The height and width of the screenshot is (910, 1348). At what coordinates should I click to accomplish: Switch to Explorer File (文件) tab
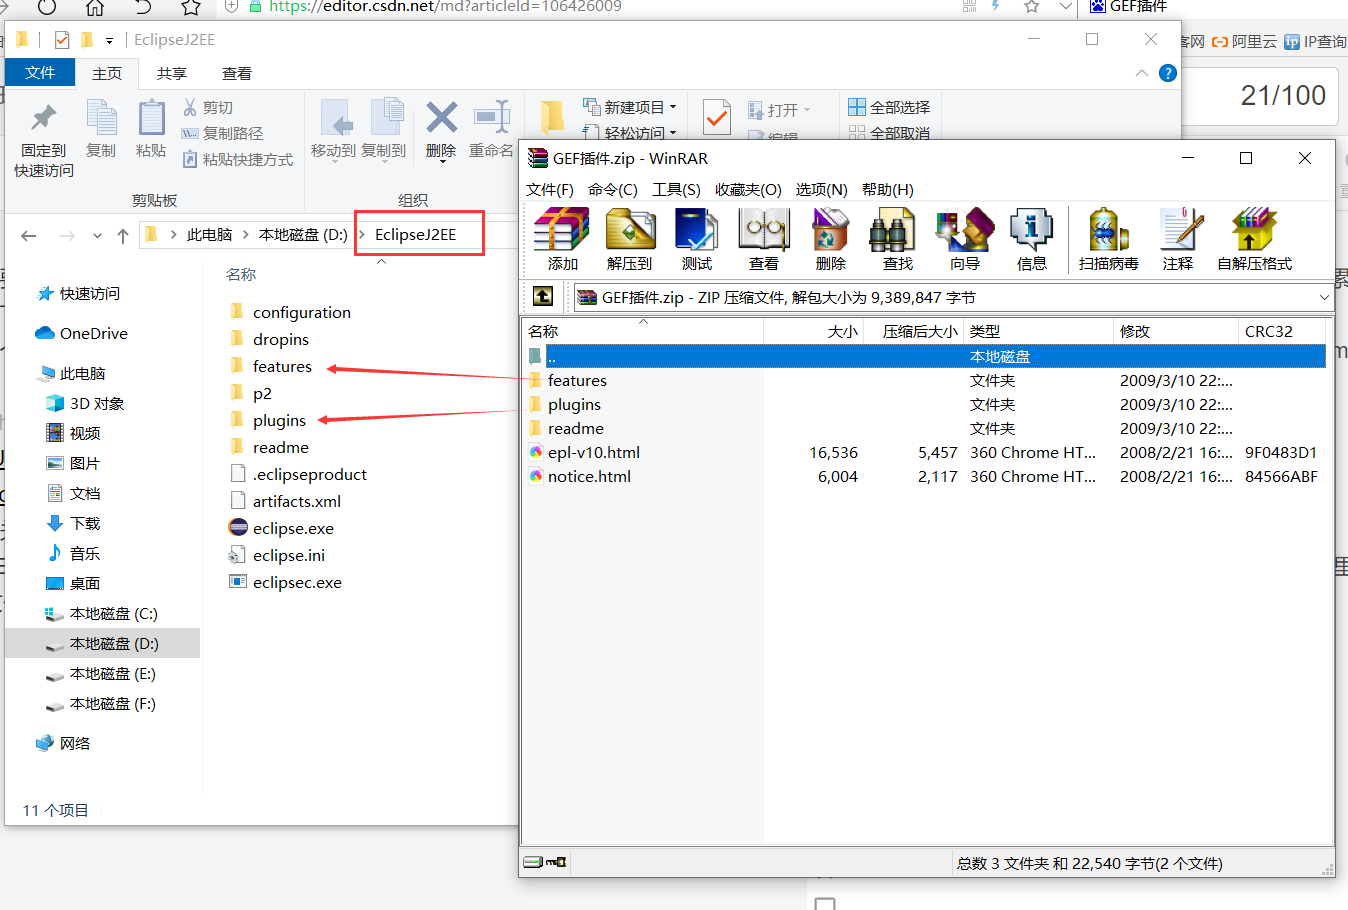[40, 73]
